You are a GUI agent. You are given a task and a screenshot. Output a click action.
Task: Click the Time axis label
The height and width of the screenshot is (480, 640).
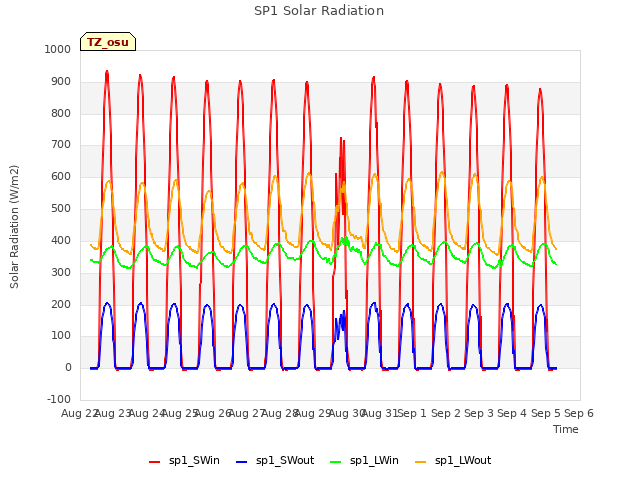[566, 429]
